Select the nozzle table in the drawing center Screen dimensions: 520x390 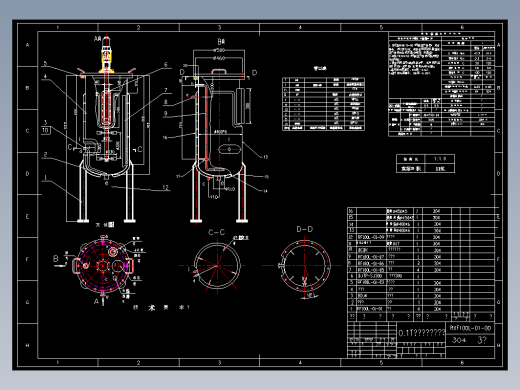pos(323,104)
